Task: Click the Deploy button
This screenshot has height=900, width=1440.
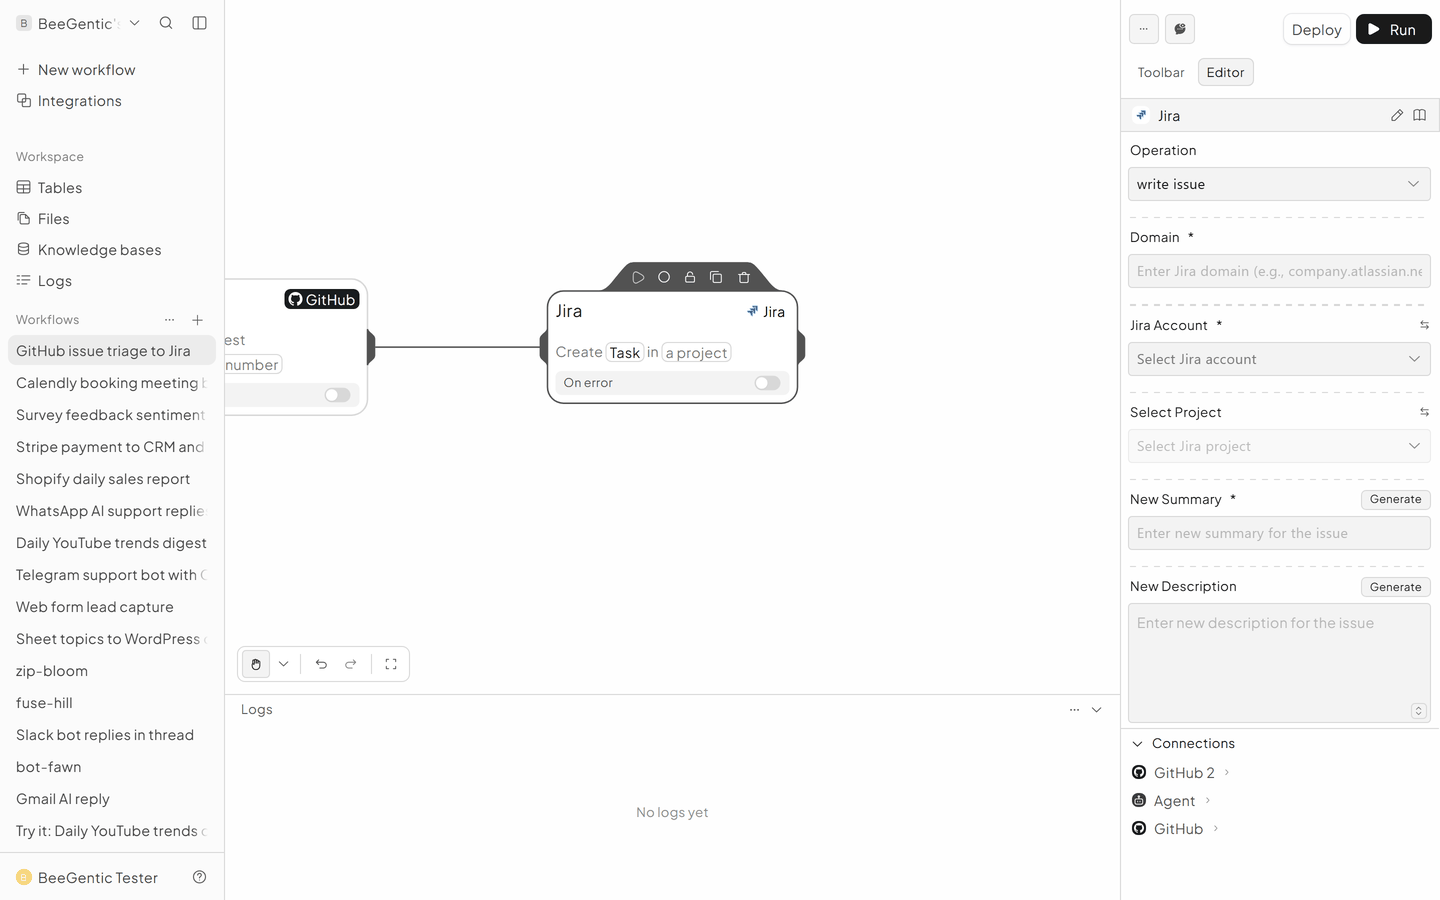Action: coord(1316,29)
